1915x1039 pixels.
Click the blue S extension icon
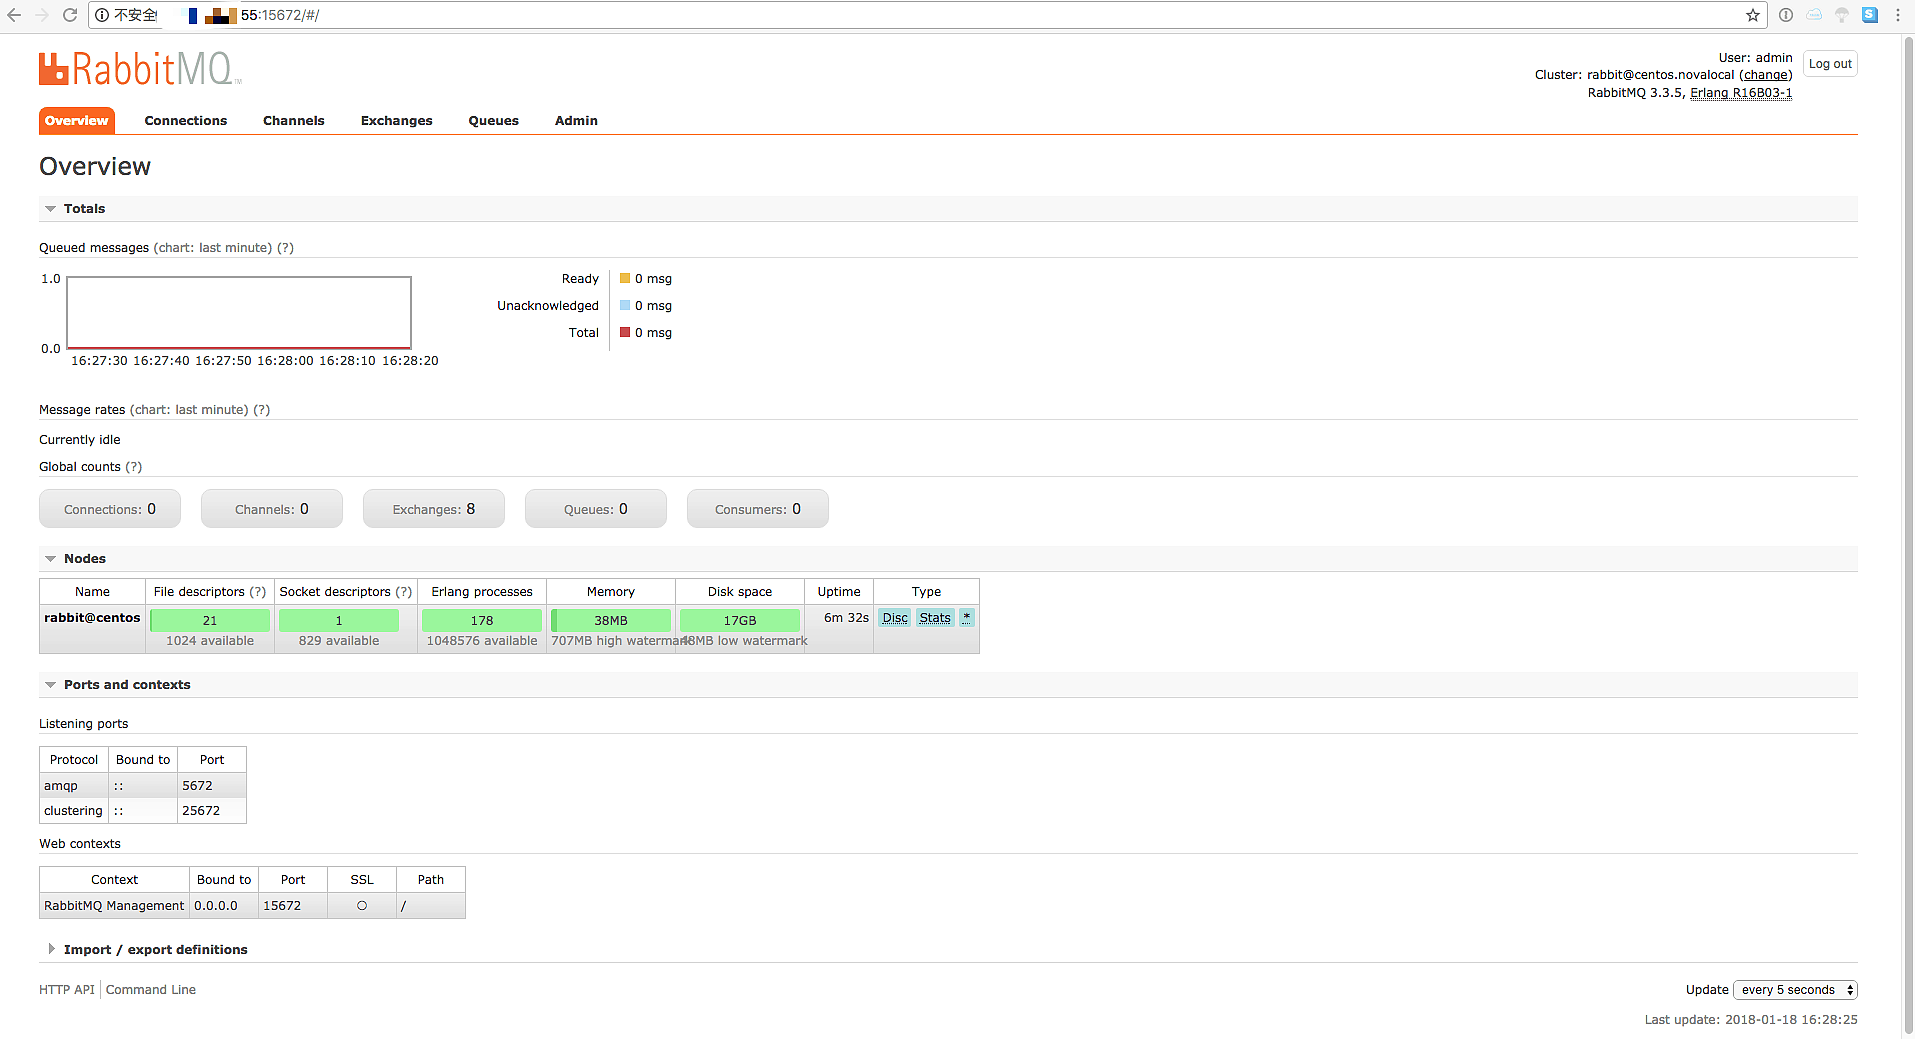1869,15
